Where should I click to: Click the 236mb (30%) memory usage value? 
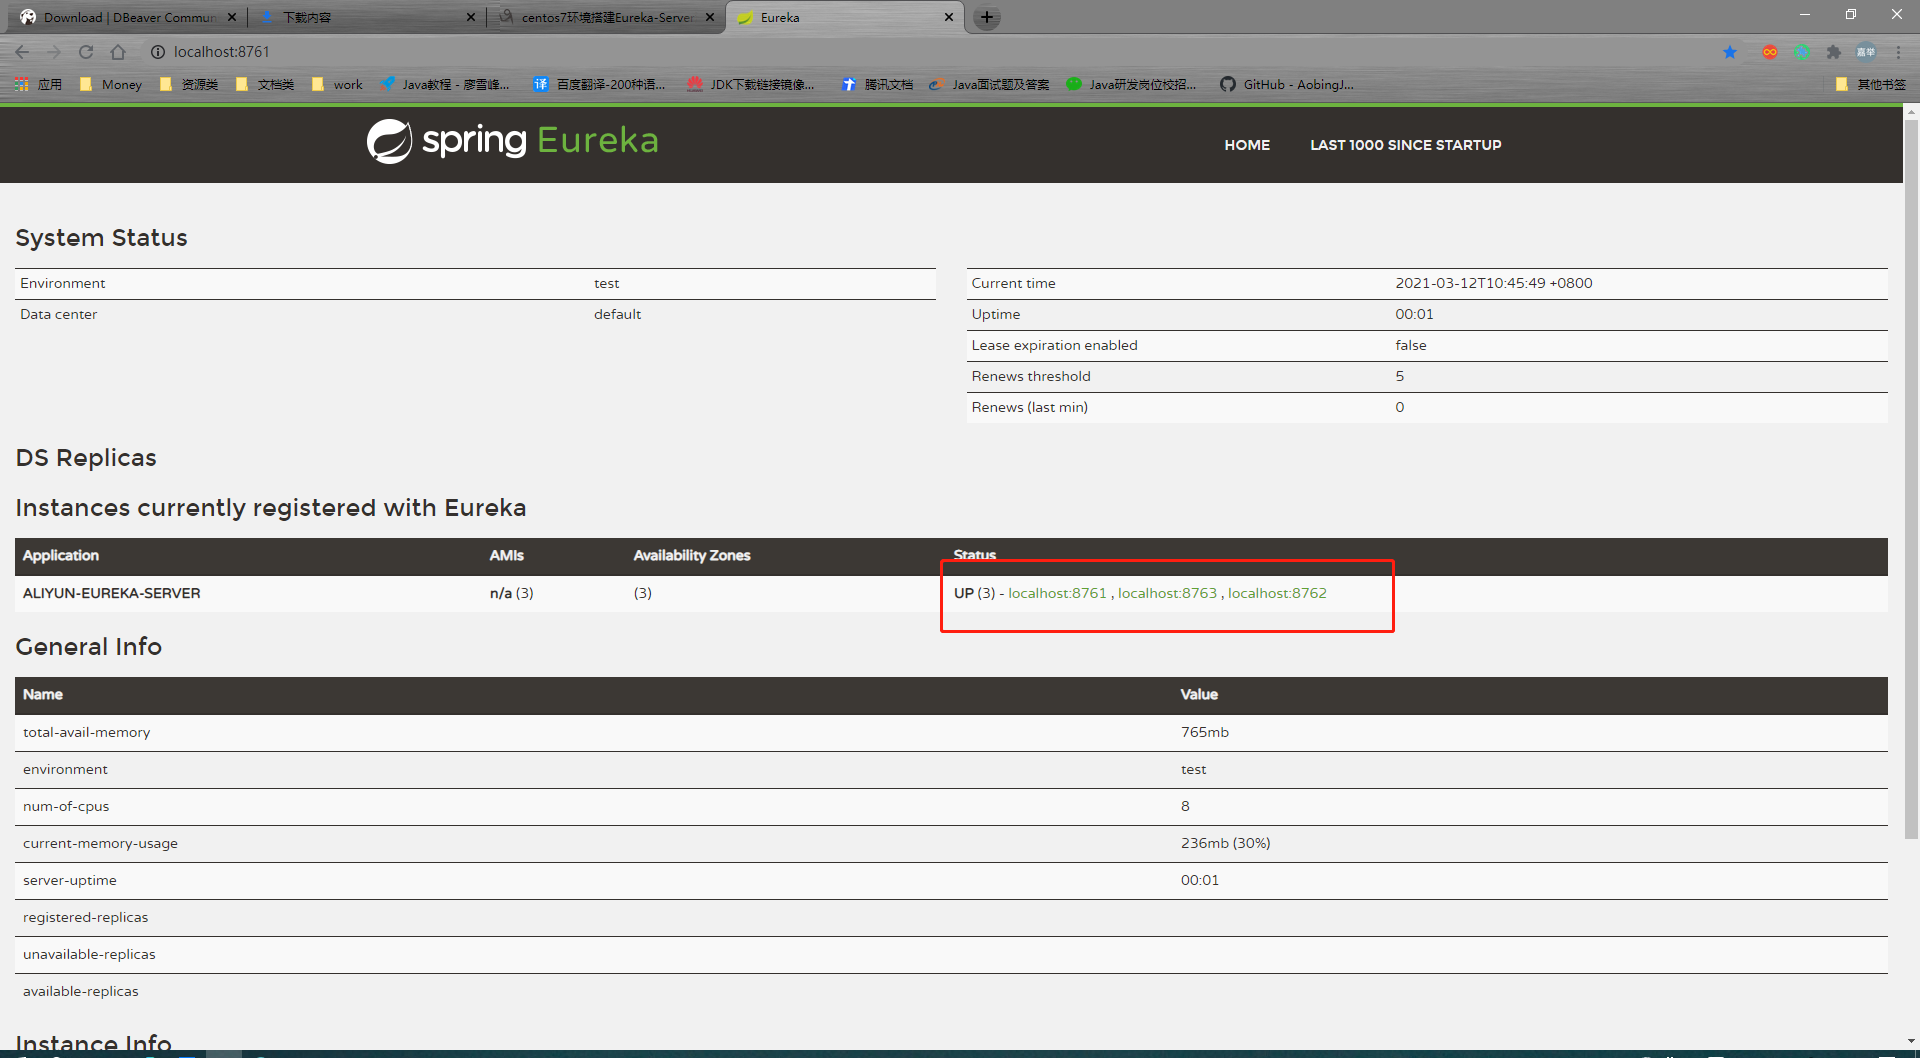(x=1226, y=843)
